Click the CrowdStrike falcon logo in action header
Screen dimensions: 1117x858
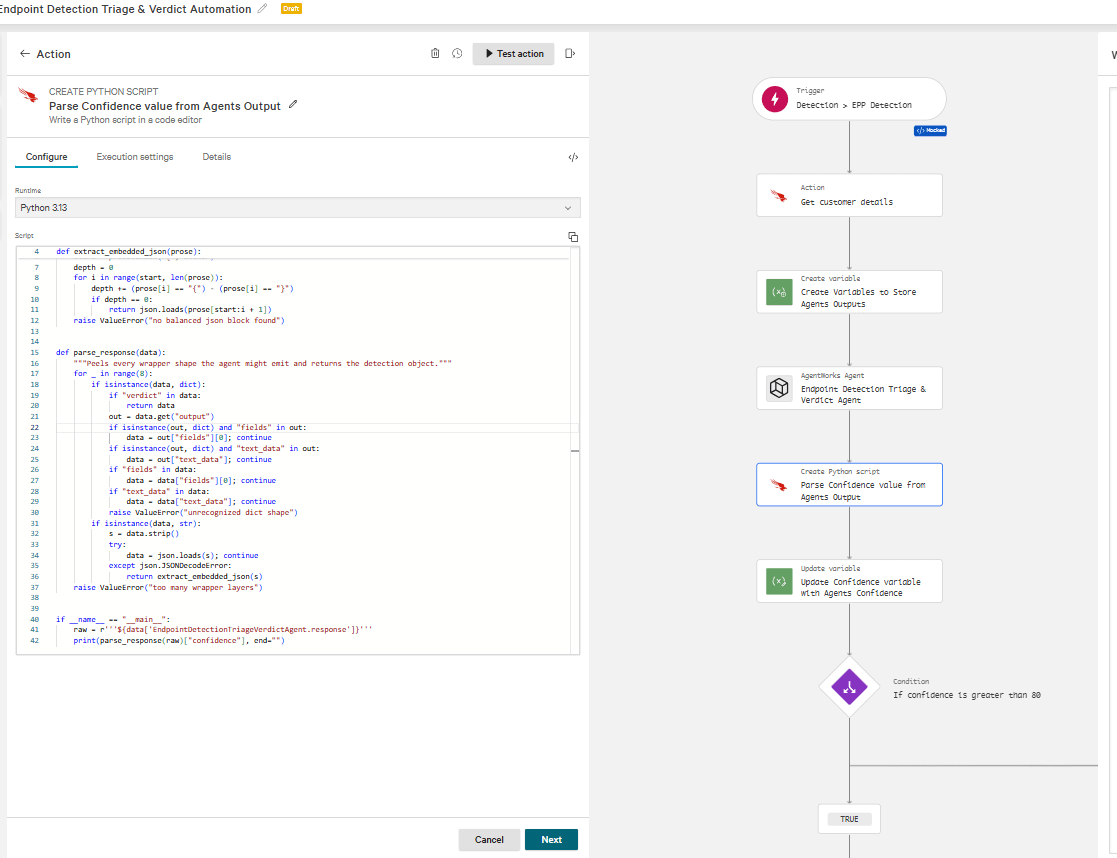pyautogui.click(x=28, y=95)
